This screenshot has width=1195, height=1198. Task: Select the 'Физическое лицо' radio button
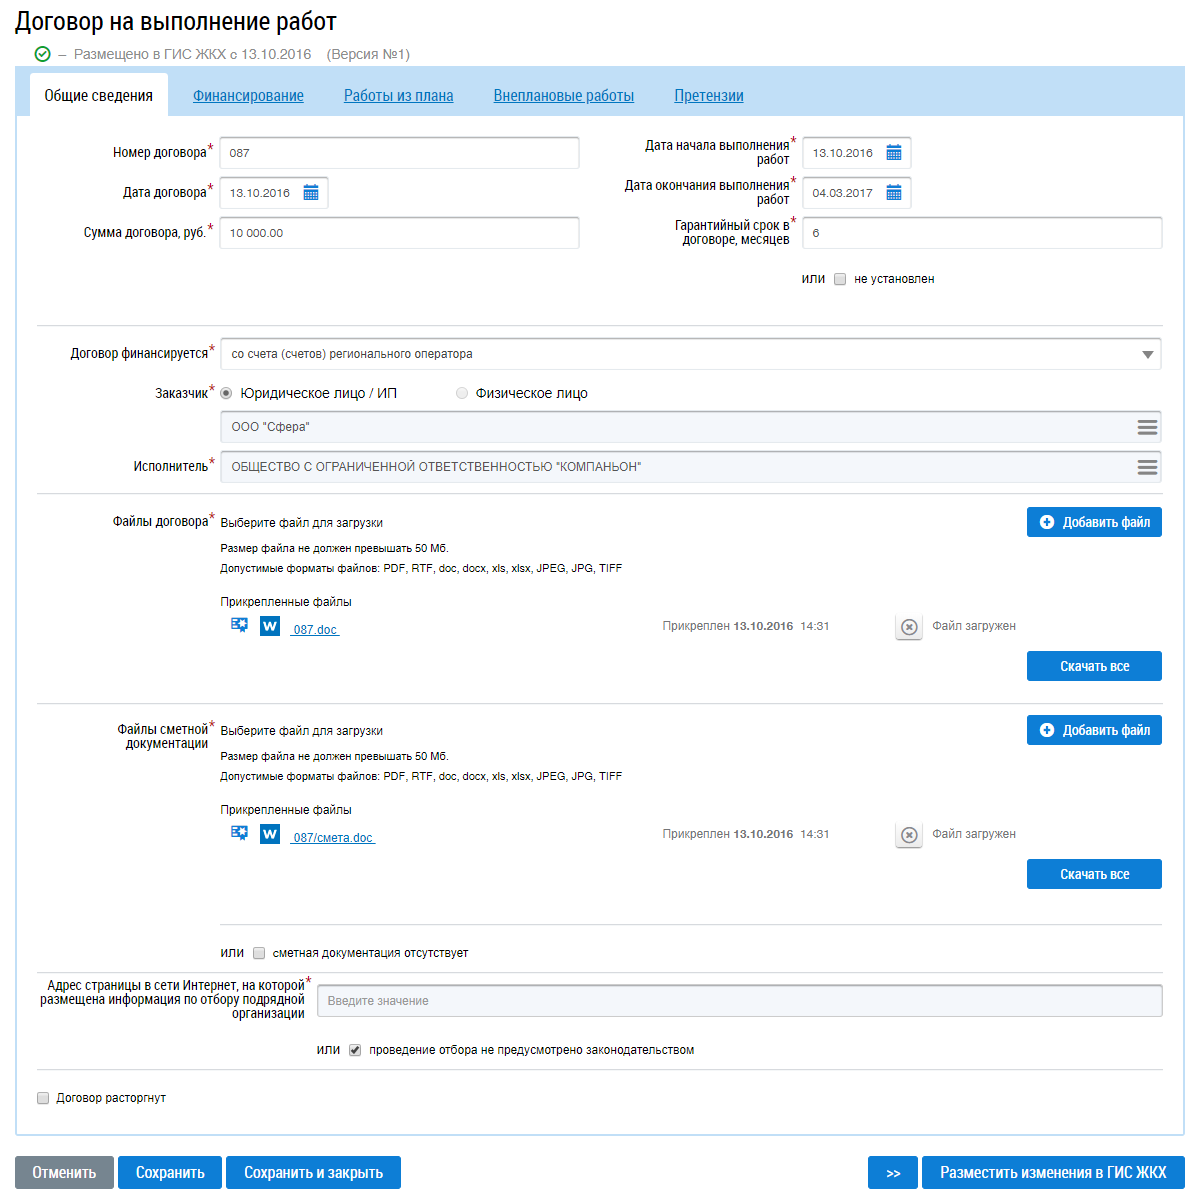462,393
